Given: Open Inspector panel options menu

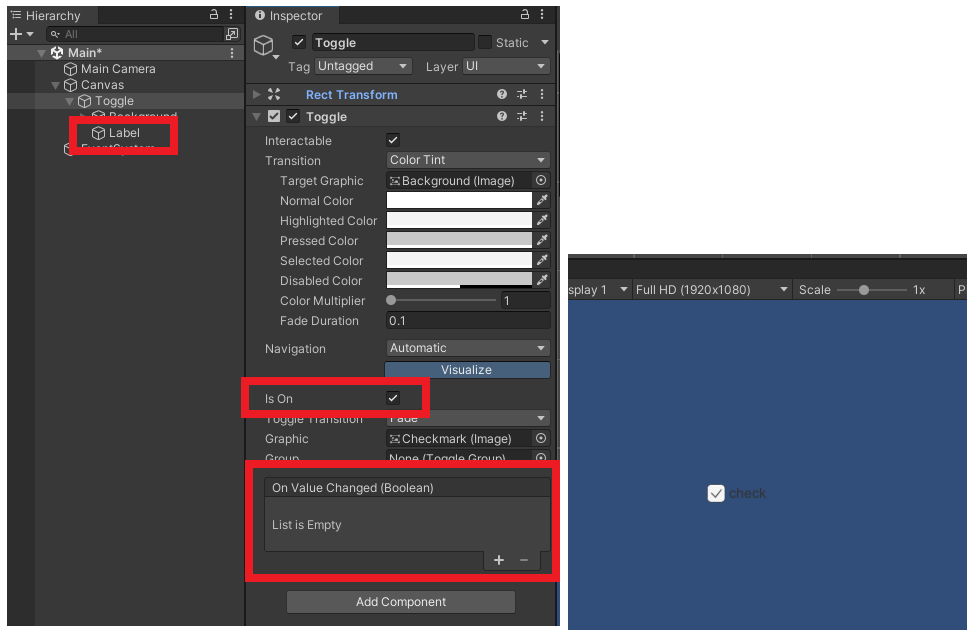Looking at the screenshot, I should click(542, 14).
